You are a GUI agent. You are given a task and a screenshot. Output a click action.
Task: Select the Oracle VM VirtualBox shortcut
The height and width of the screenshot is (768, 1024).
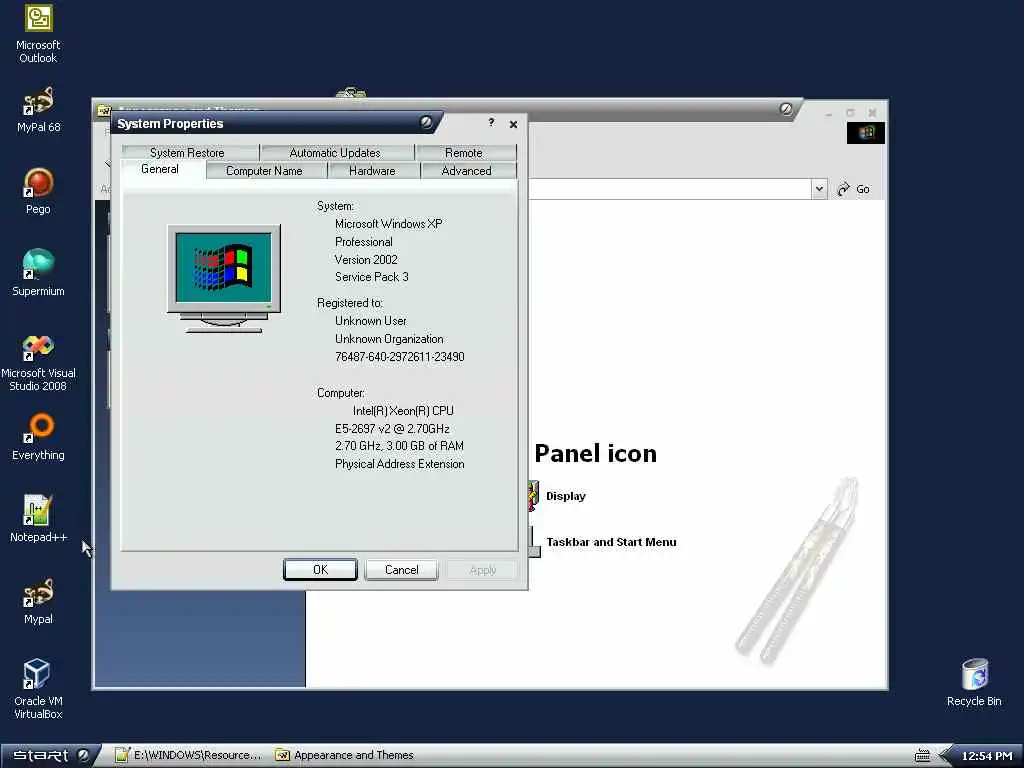(38, 689)
